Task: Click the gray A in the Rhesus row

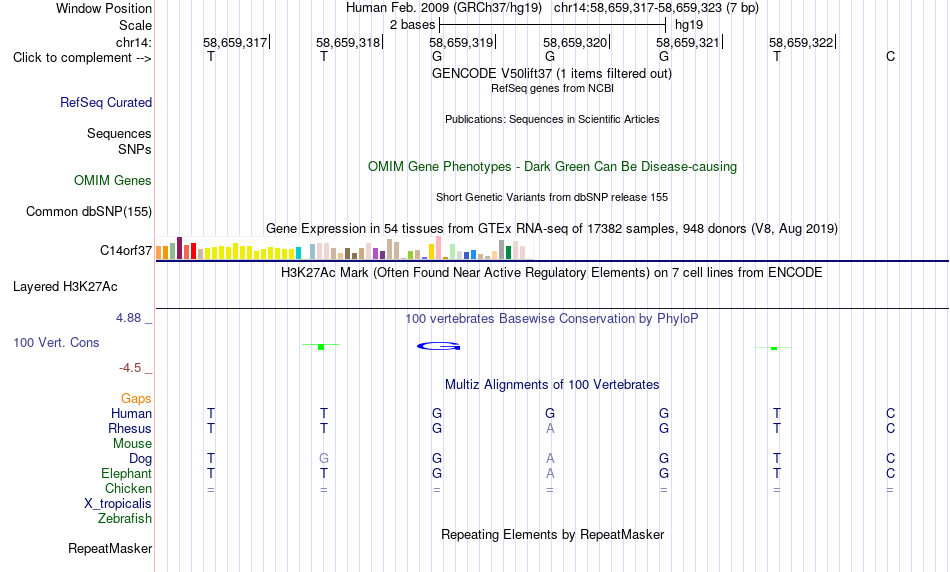Action: pyautogui.click(x=550, y=428)
